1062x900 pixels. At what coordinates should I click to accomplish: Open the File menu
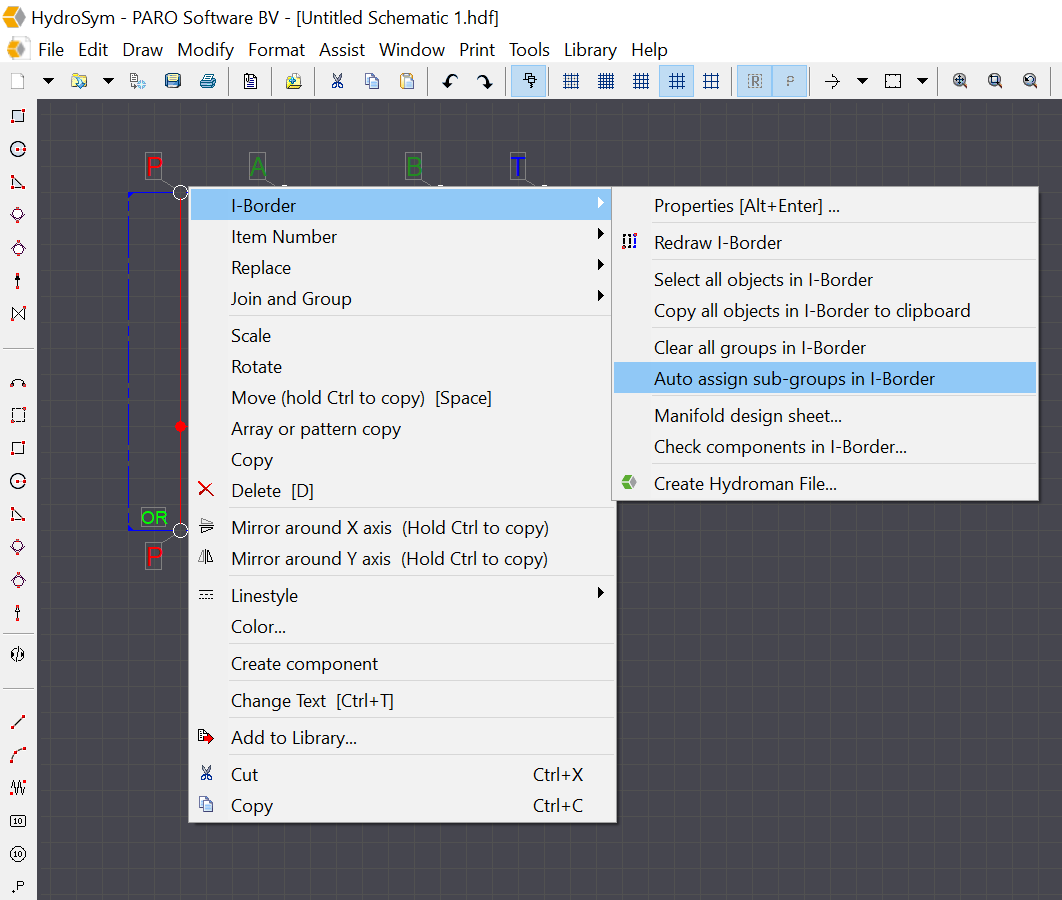tap(51, 49)
